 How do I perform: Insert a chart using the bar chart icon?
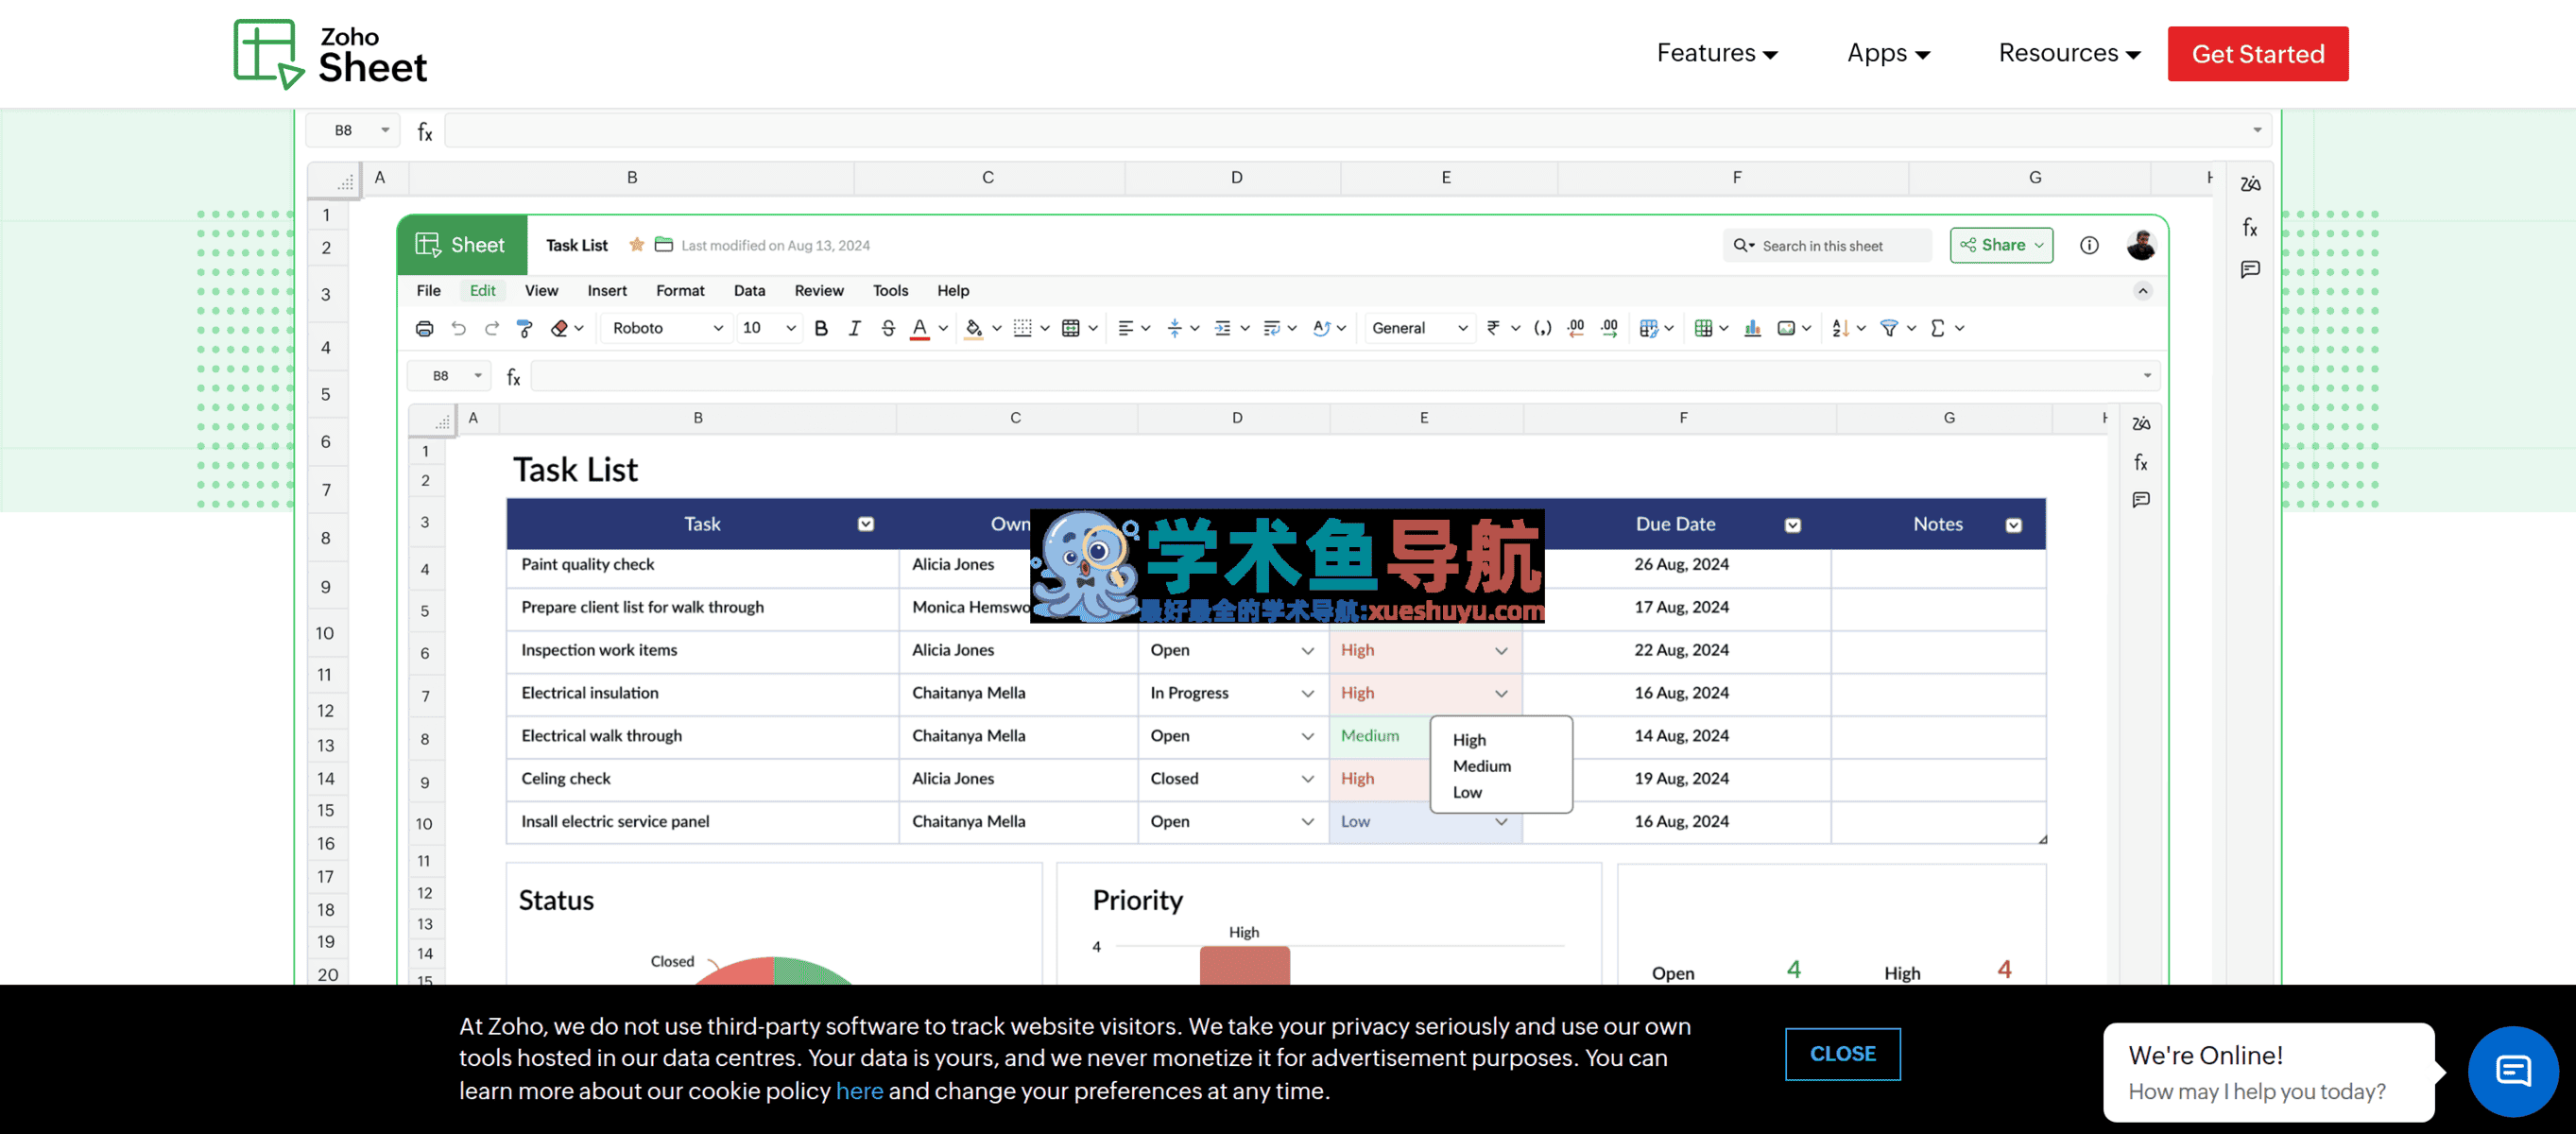[x=1752, y=328]
